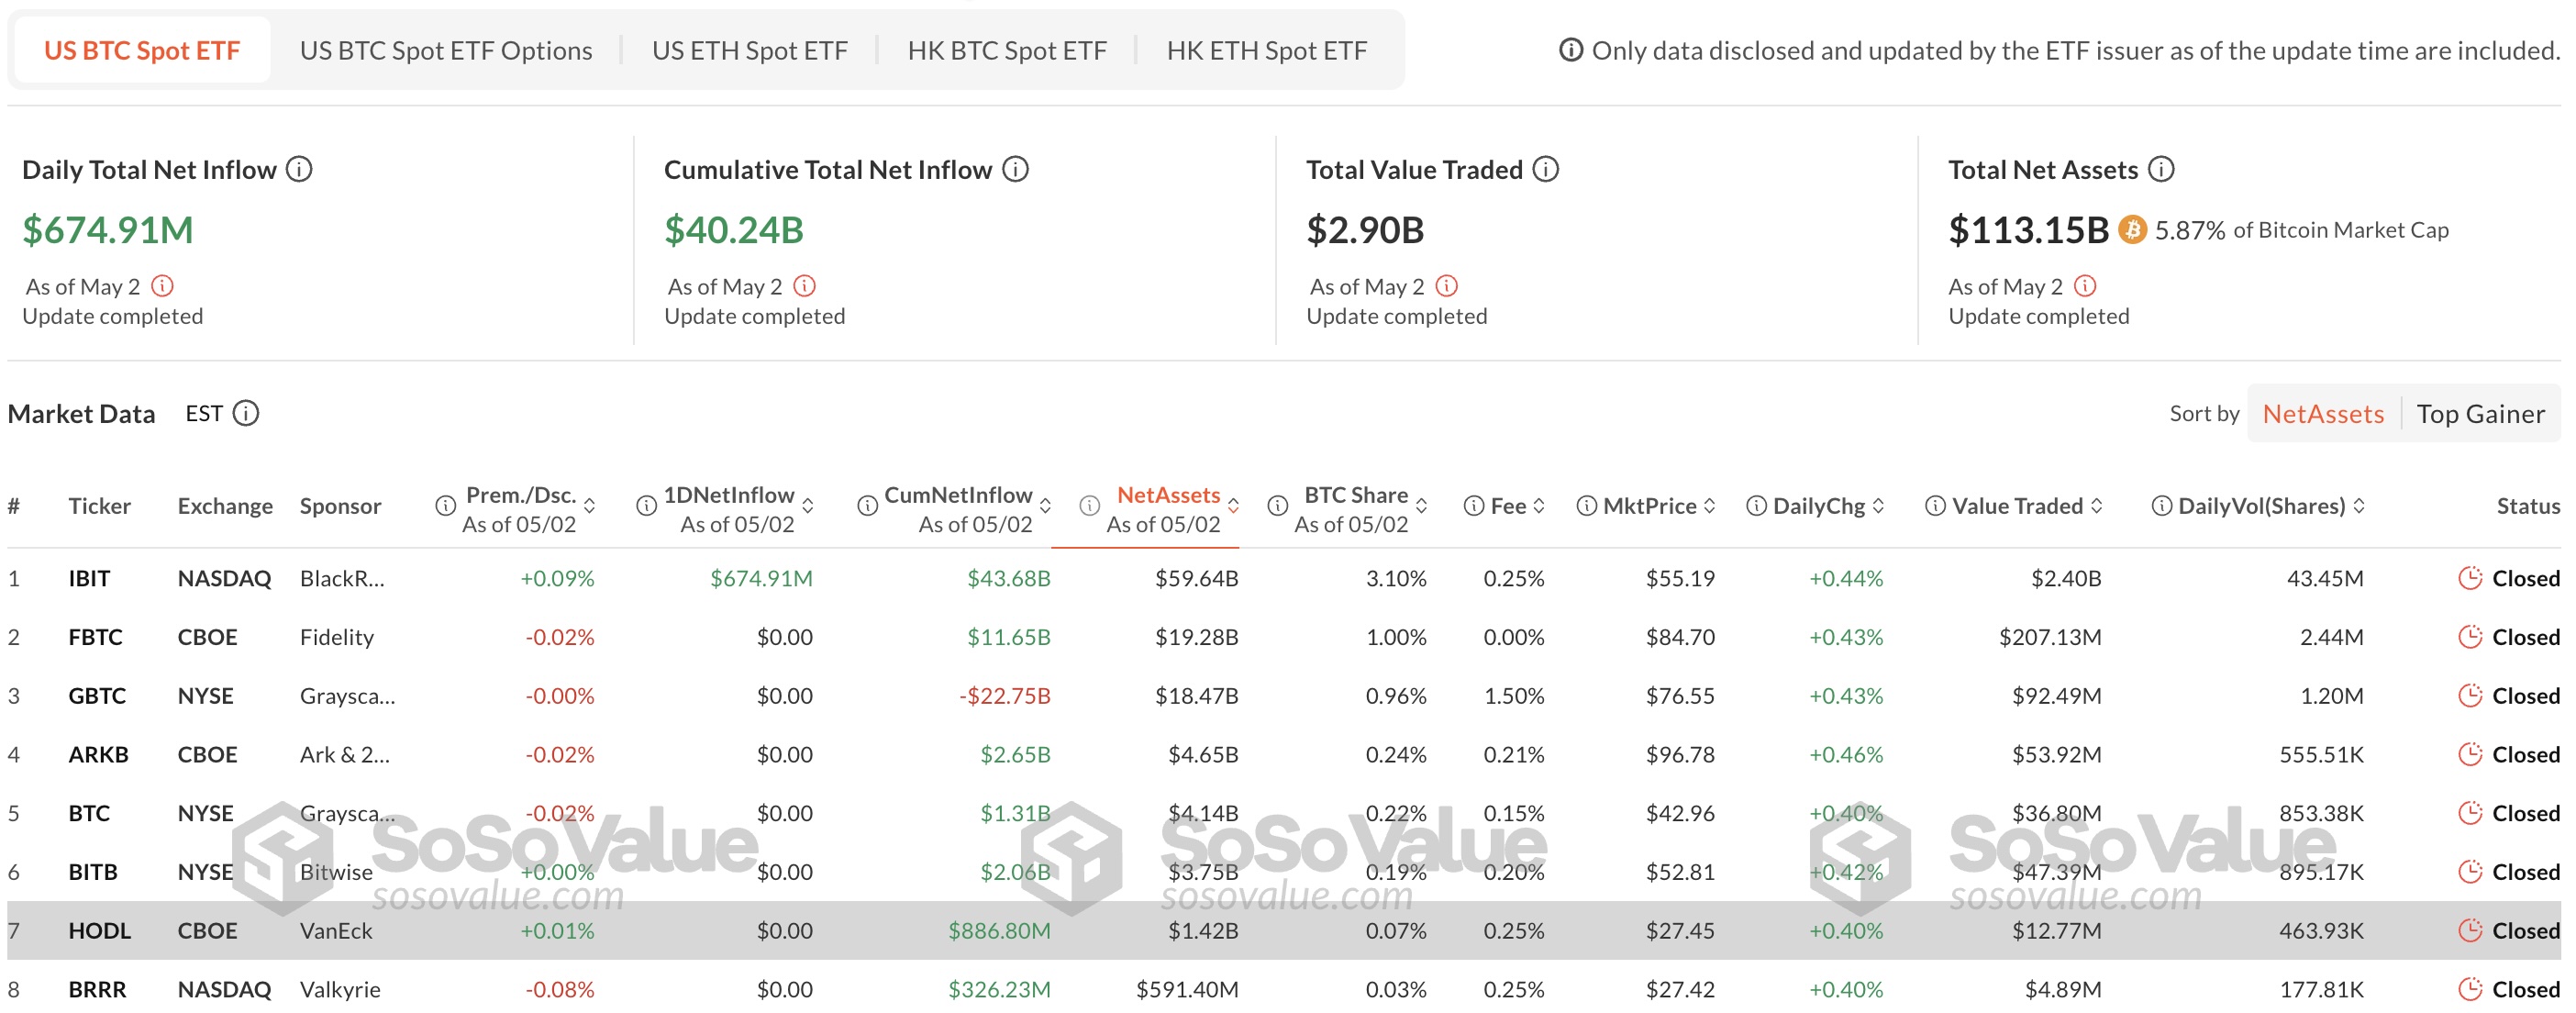The height and width of the screenshot is (1013, 2576).
Task: Toggle sort arrows on BTC Share column
Action: point(1421,506)
